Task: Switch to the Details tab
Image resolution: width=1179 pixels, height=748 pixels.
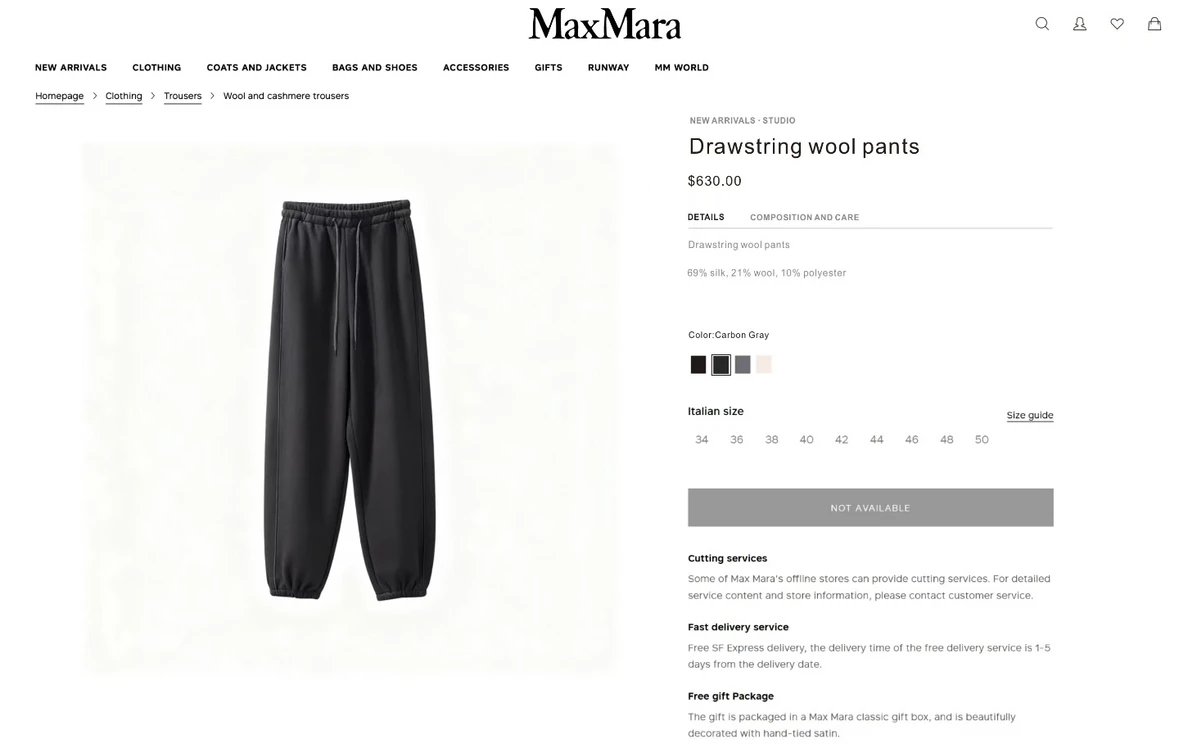Action: point(706,217)
